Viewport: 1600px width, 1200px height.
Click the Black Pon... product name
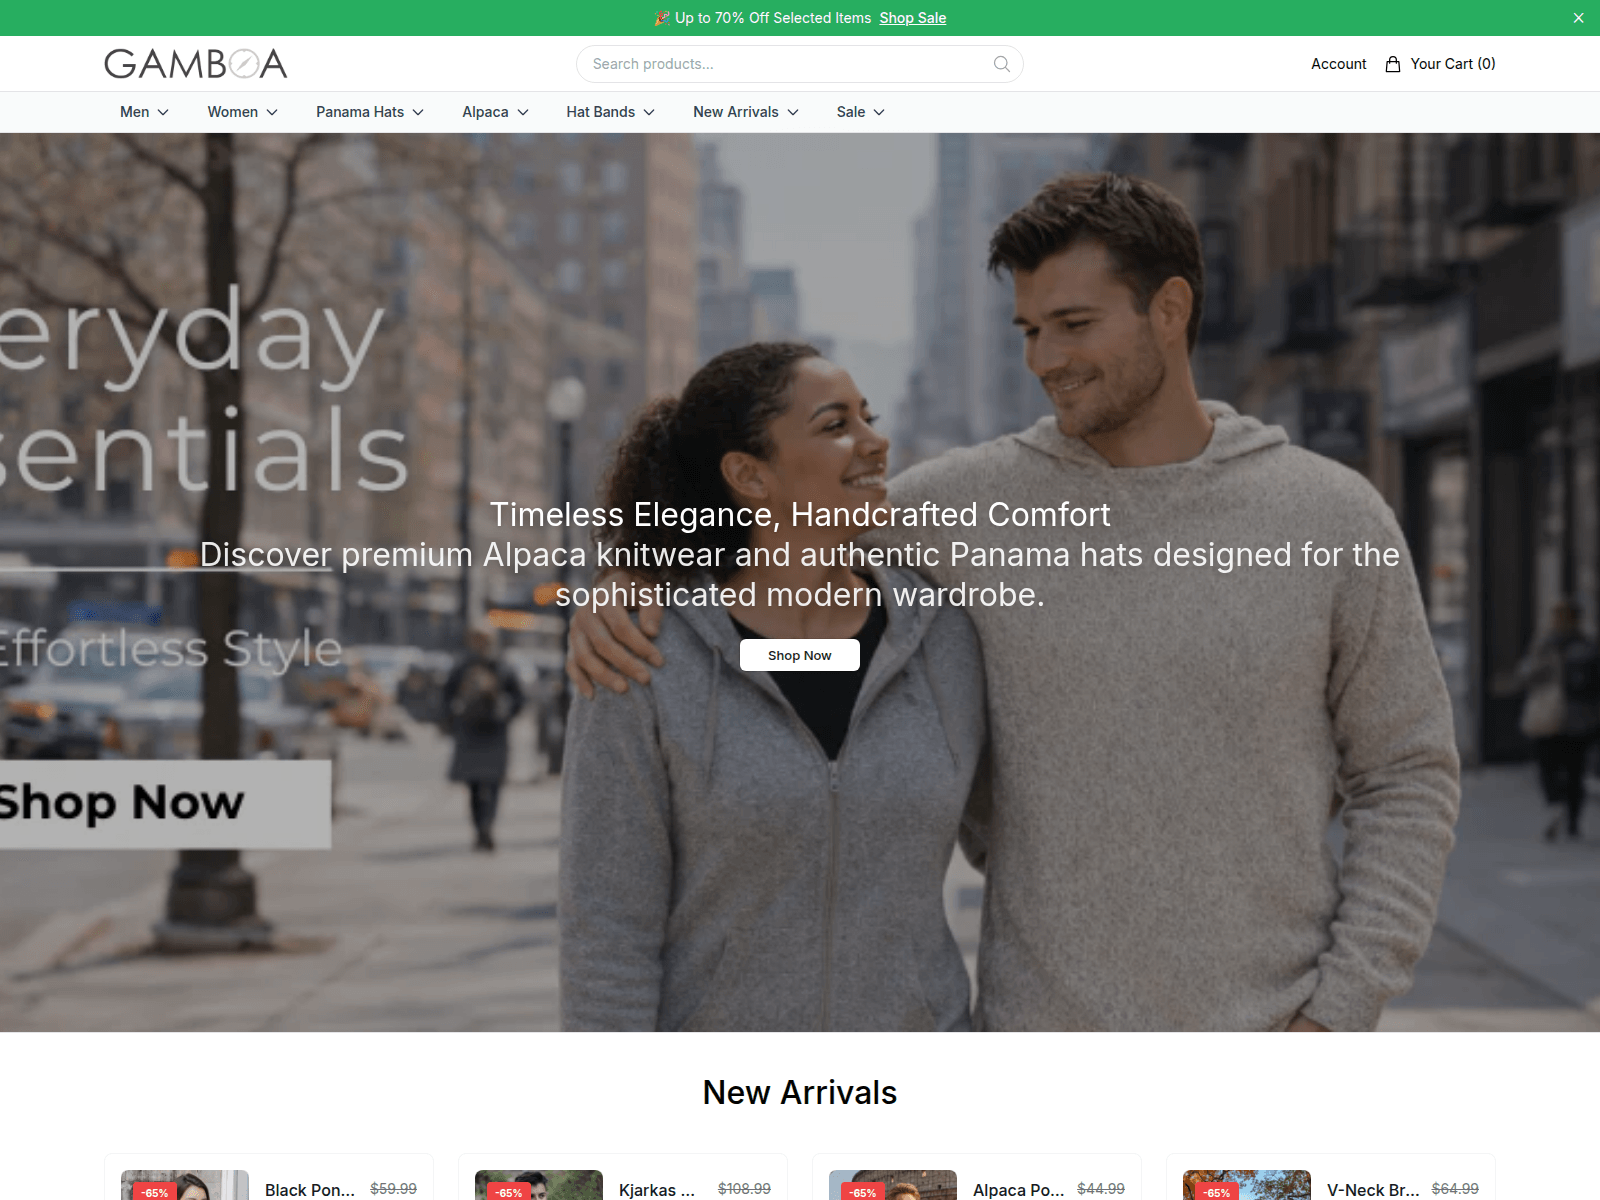click(x=310, y=1189)
